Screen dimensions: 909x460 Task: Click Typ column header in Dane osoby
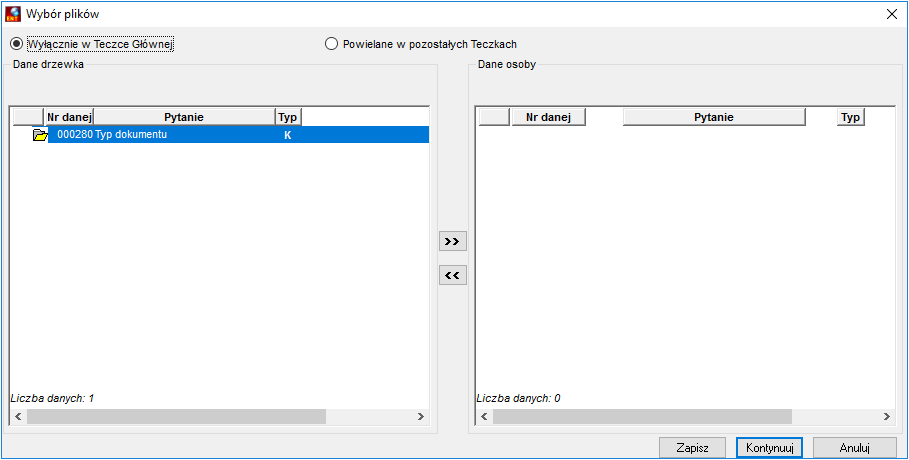tap(850, 117)
